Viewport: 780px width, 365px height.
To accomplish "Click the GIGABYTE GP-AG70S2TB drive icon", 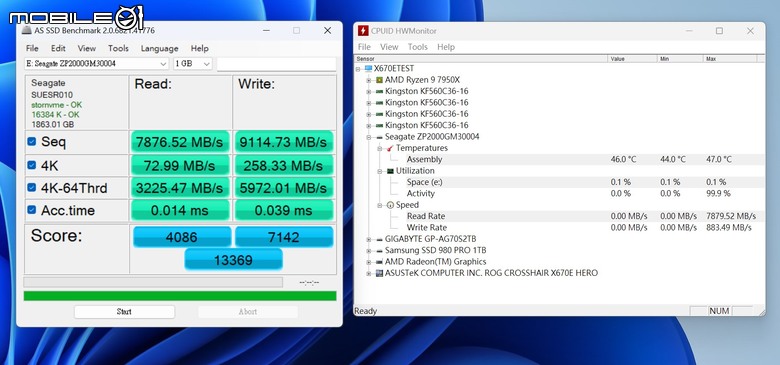I will pyautogui.click(x=380, y=239).
